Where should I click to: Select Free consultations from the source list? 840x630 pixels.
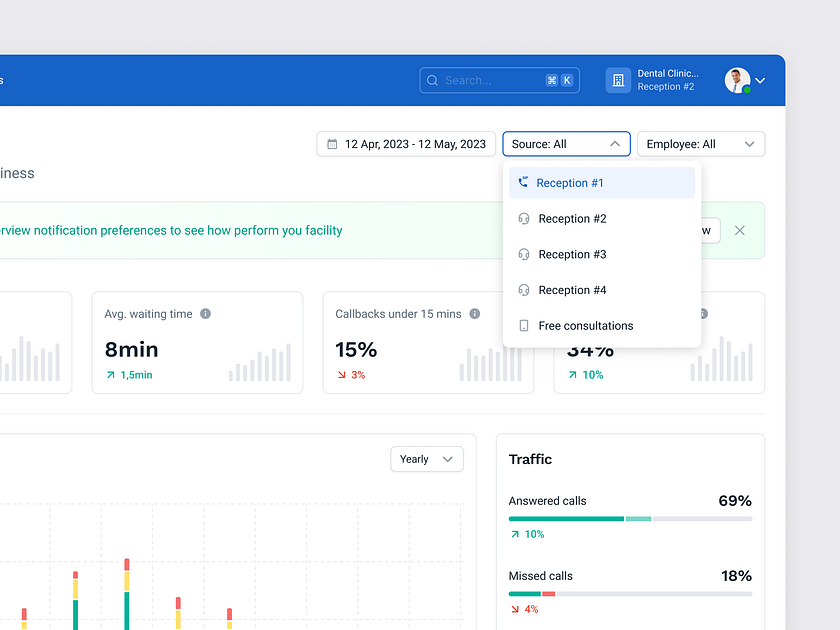(x=602, y=326)
